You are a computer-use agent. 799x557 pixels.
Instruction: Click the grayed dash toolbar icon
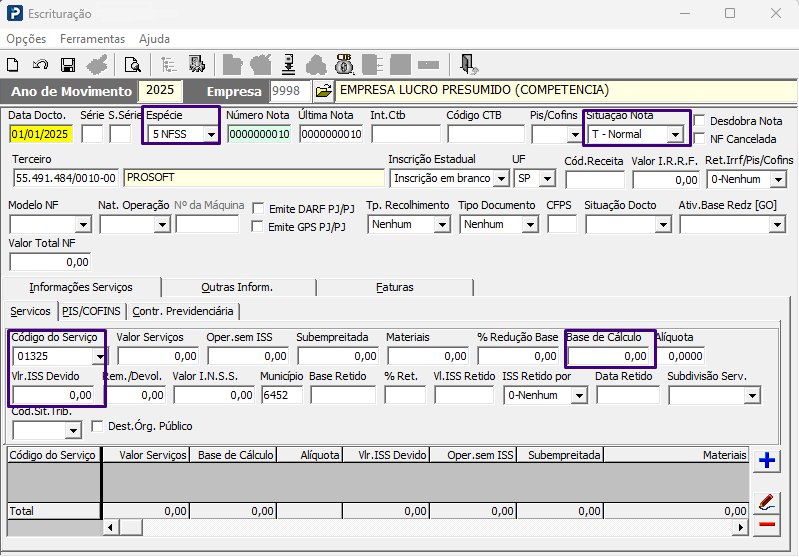[428, 65]
